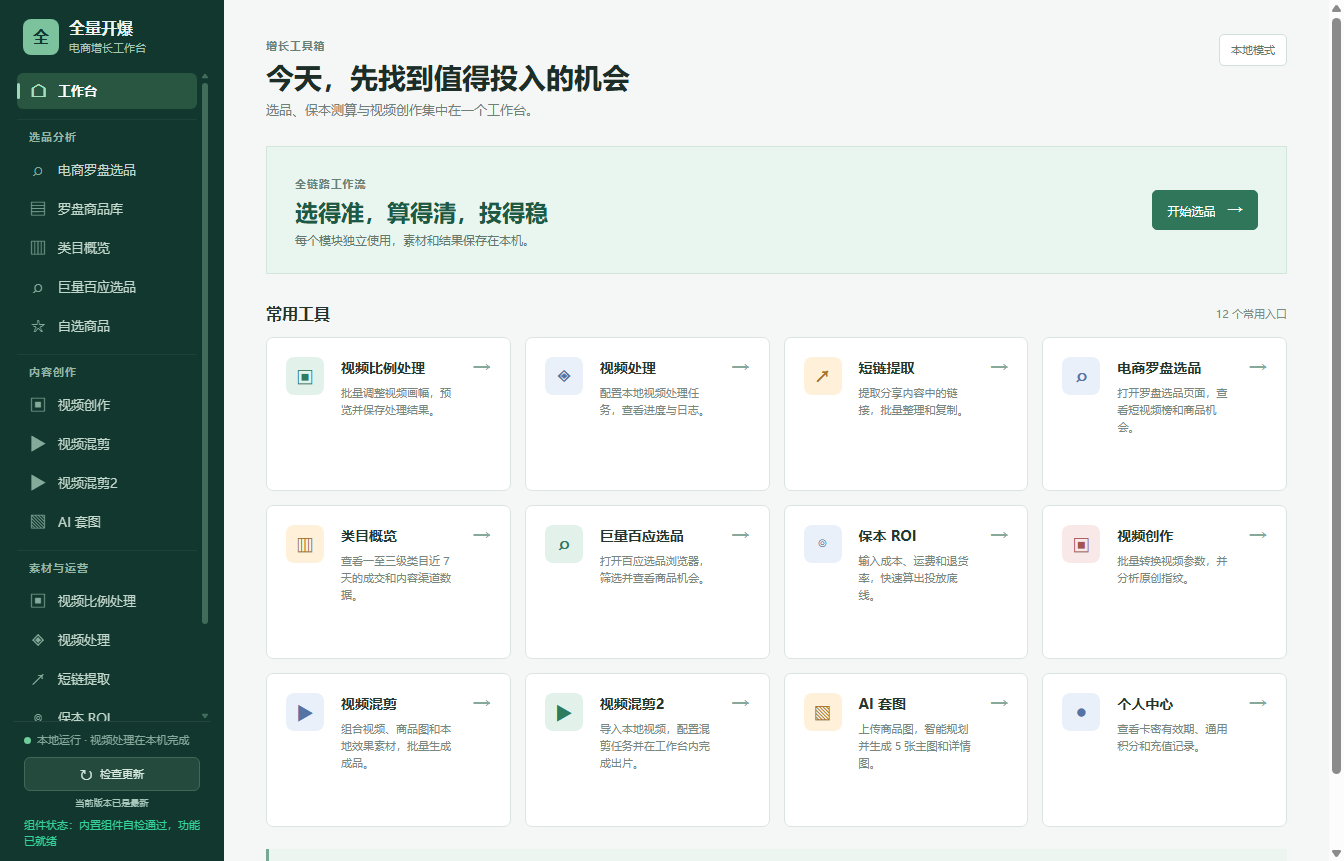Select 巨量百应选品 in the sidebar

tap(107, 287)
